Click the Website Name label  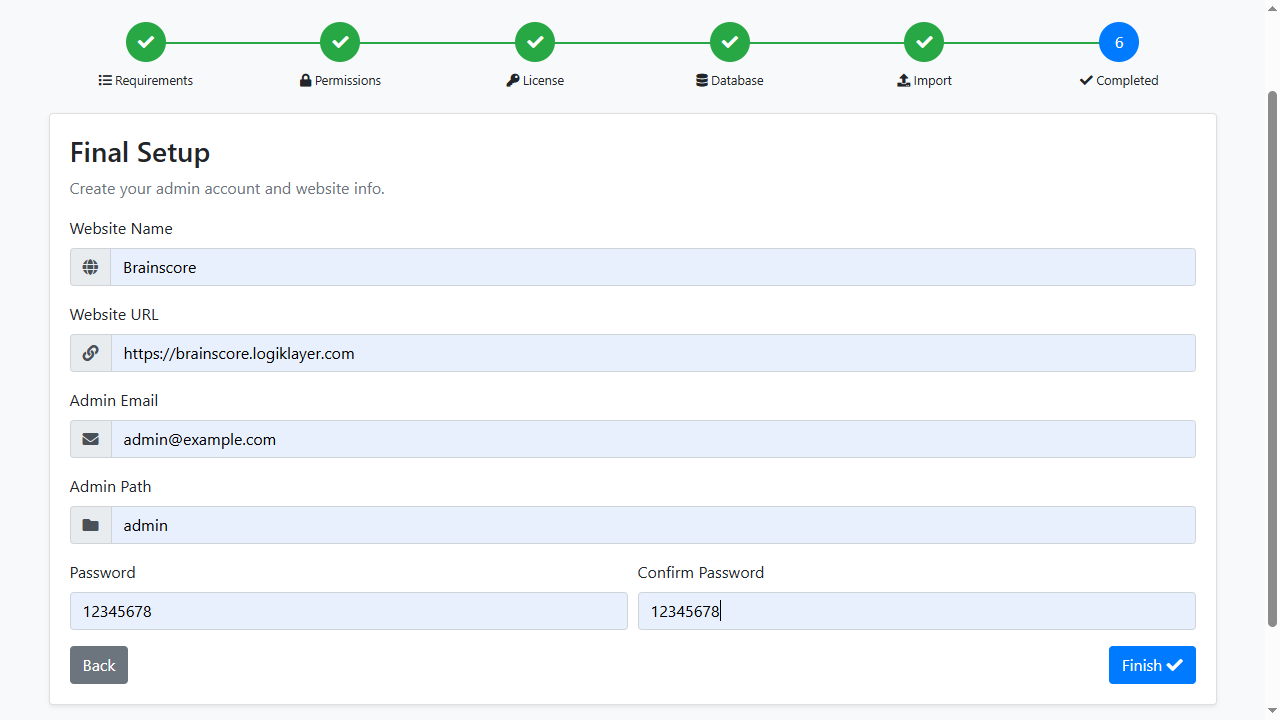(x=121, y=229)
